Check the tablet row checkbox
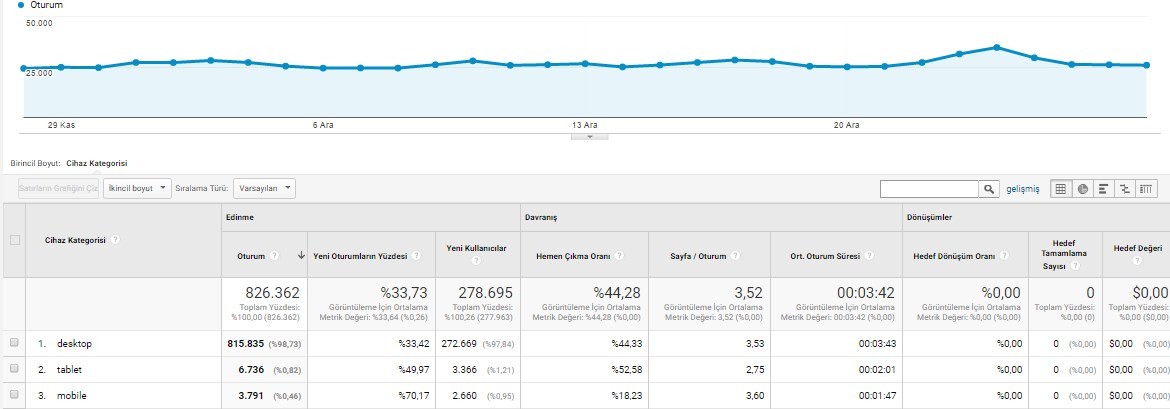Viewport: 1170px width, 409px height. click(x=13, y=369)
